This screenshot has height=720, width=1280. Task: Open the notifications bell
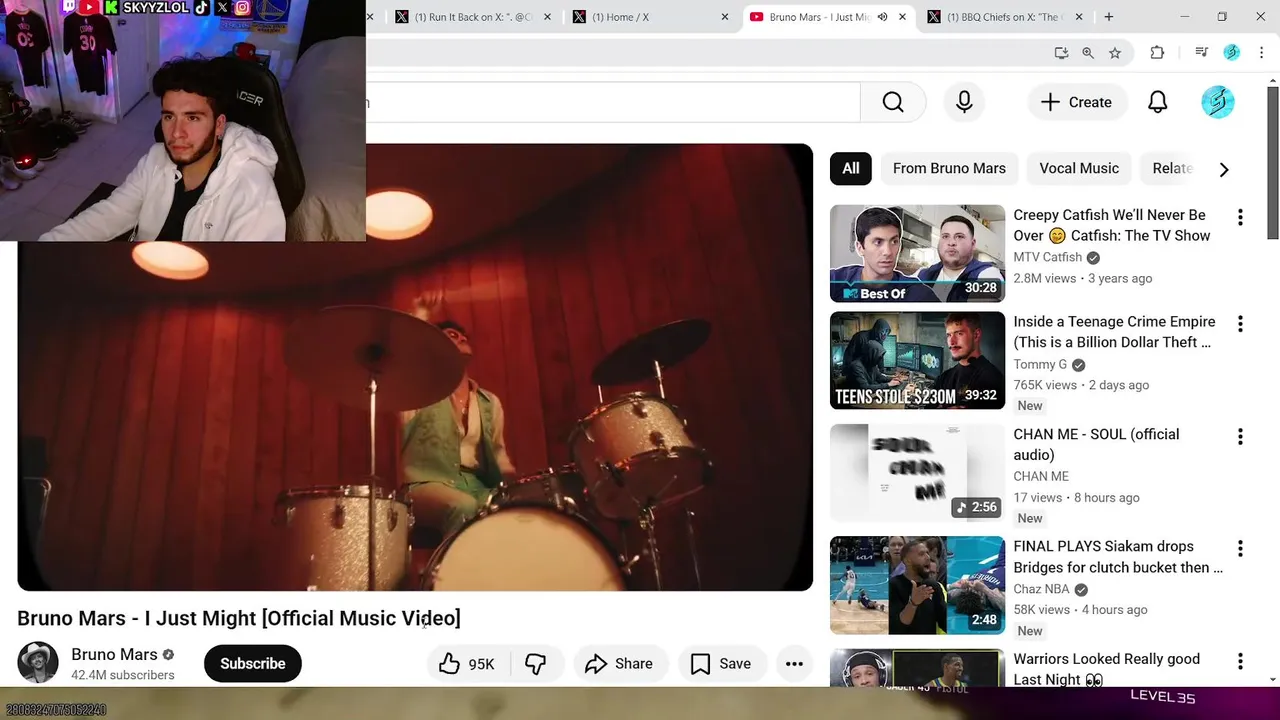coord(1157,102)
